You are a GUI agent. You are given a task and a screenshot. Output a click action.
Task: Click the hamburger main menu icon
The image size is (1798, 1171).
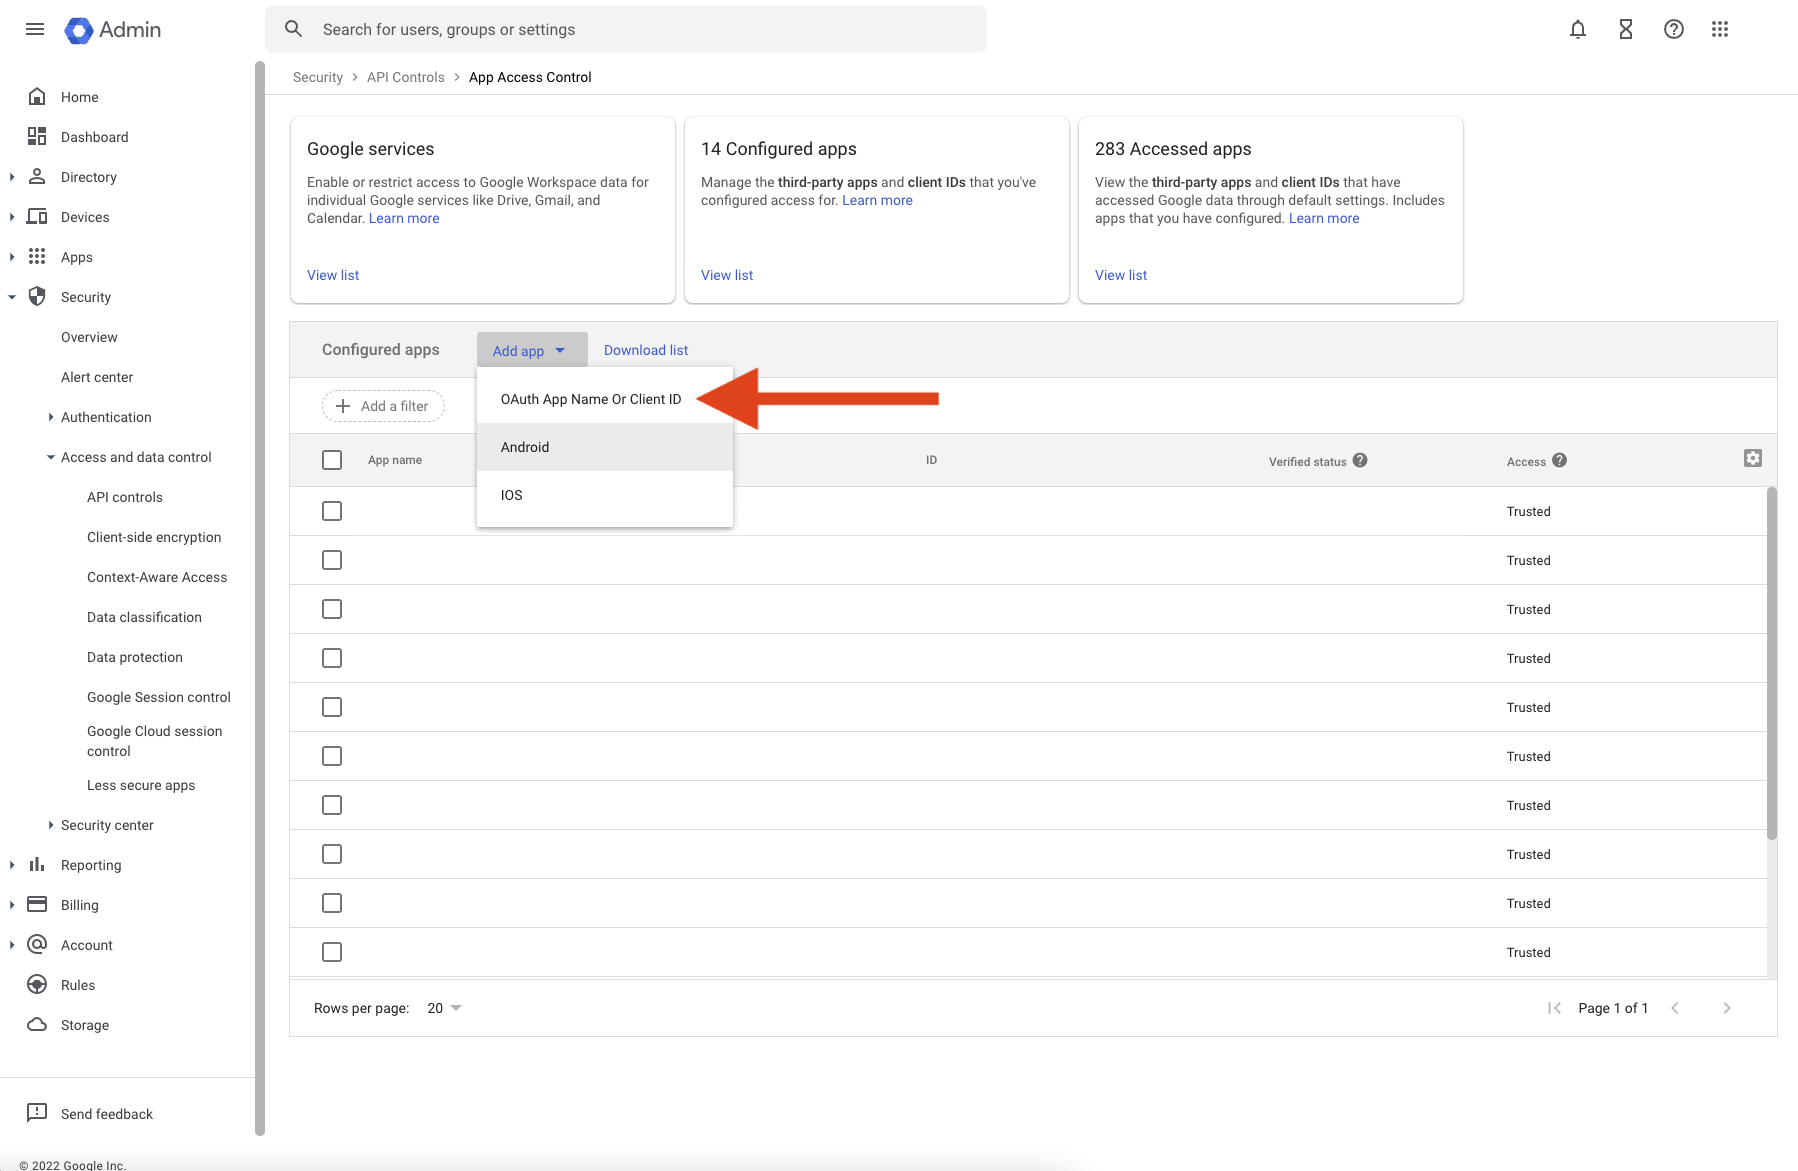coord(35,29)
